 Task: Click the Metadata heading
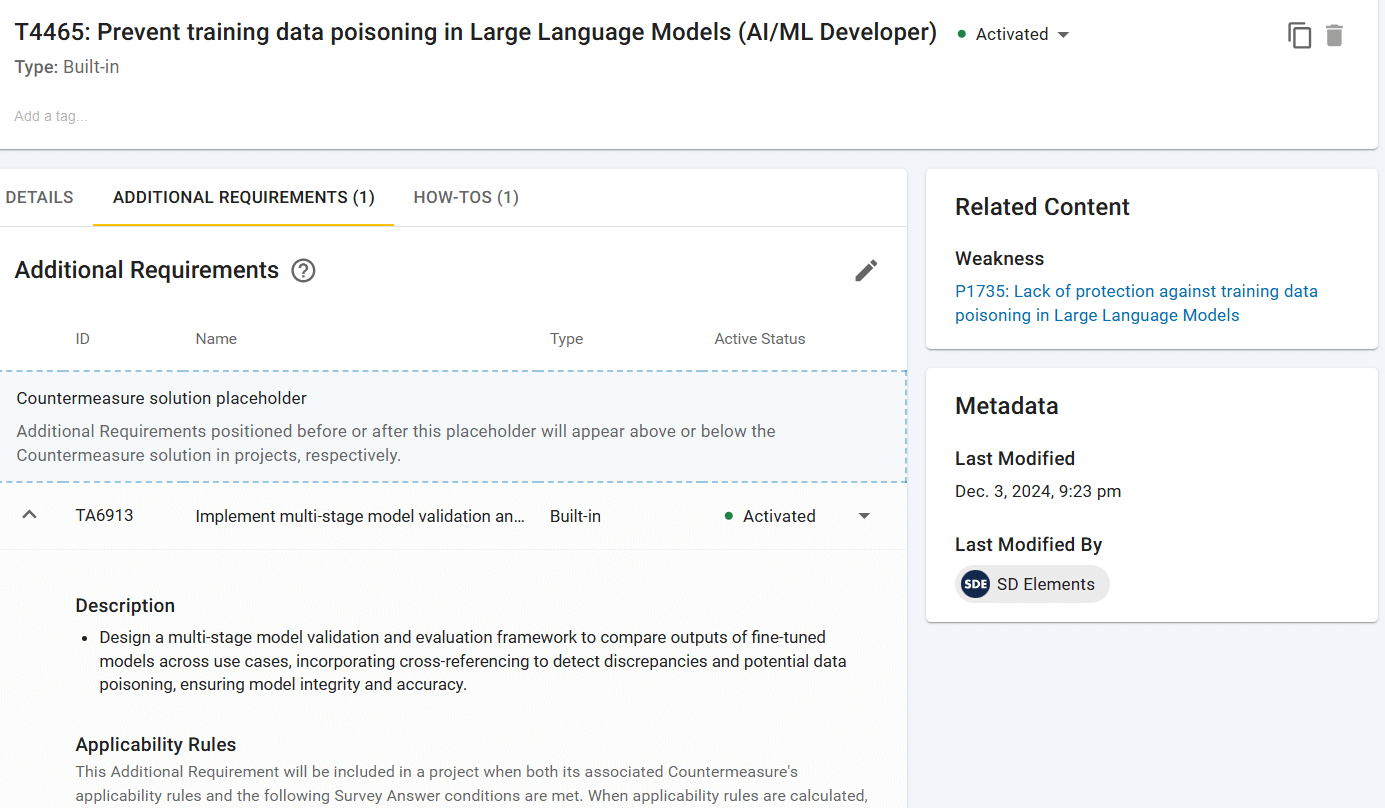(1006, 406)
